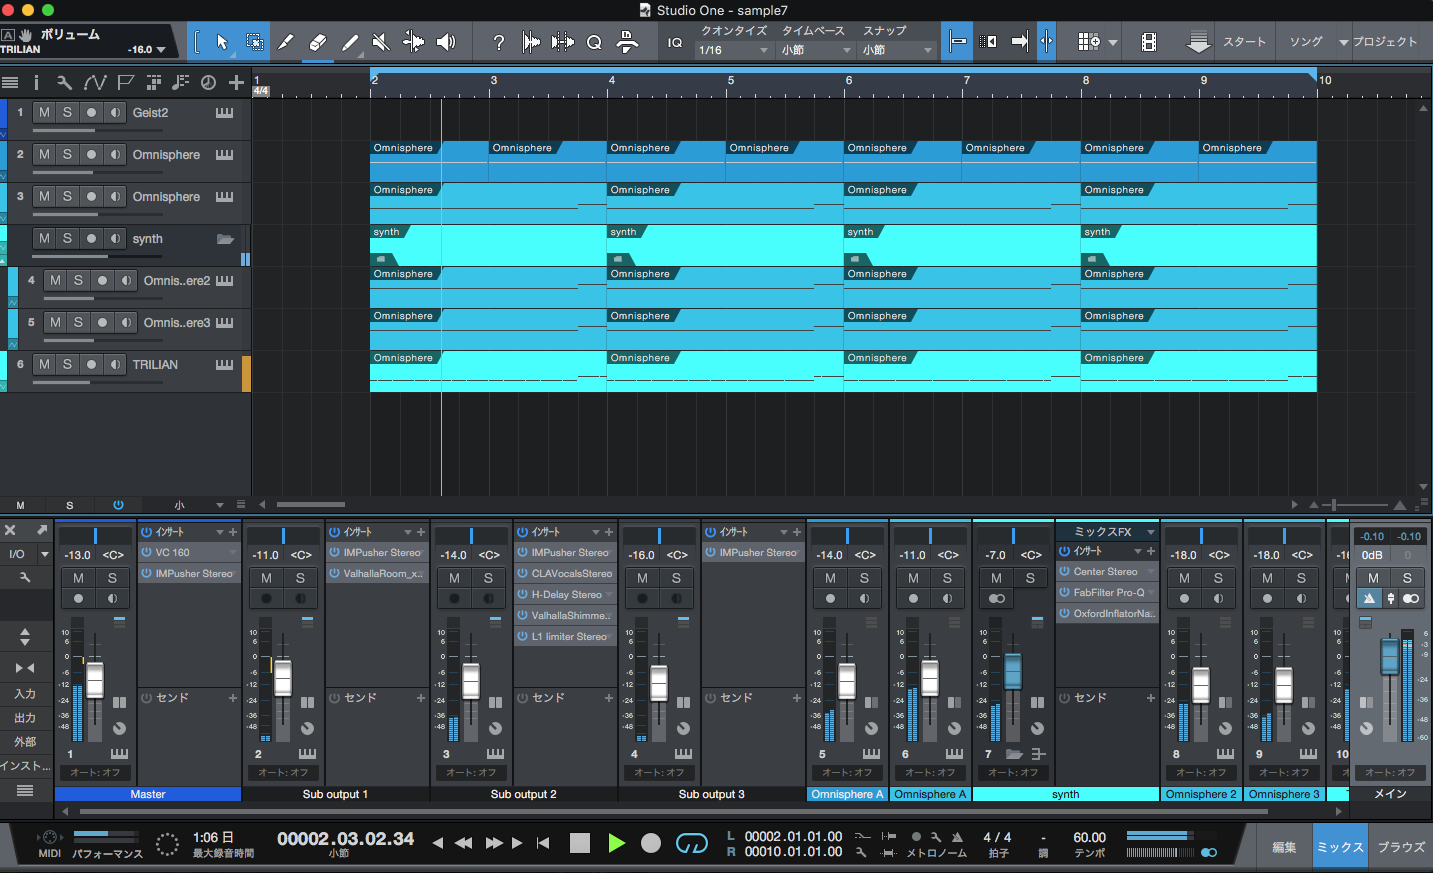
Task: Mute the Master mixer channel
Action: click(x=78, y=578)
